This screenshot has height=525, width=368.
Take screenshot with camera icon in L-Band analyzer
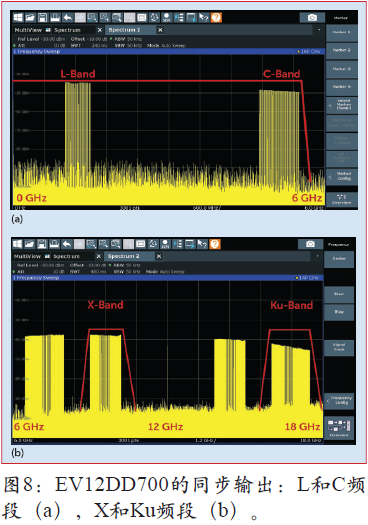pos(312,17)
